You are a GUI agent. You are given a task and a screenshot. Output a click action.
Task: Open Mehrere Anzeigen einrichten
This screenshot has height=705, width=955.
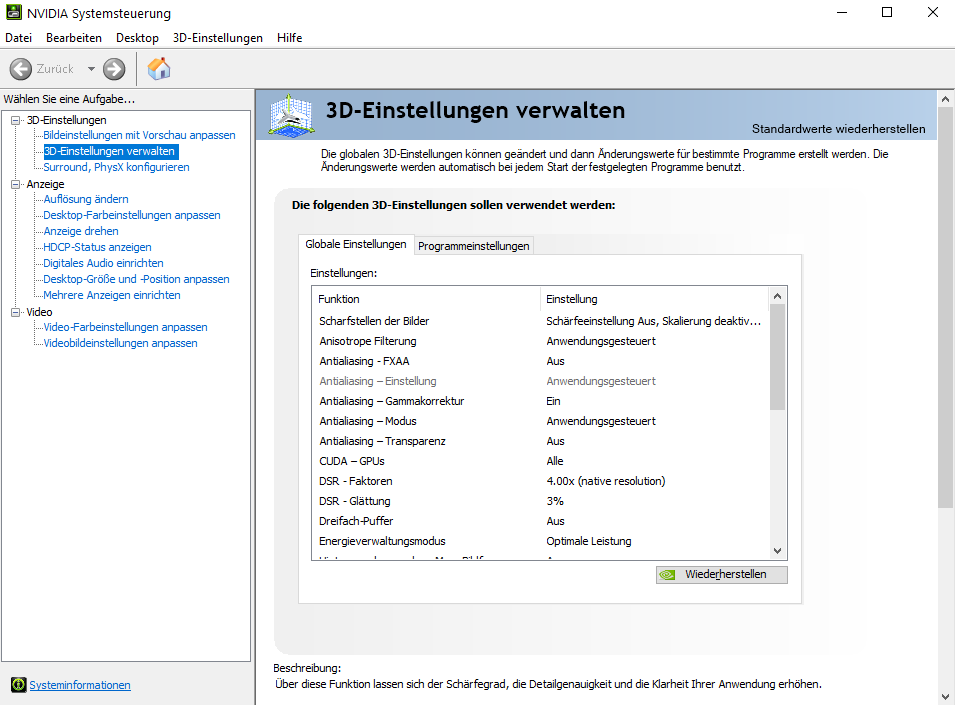[x=111, y=295]
